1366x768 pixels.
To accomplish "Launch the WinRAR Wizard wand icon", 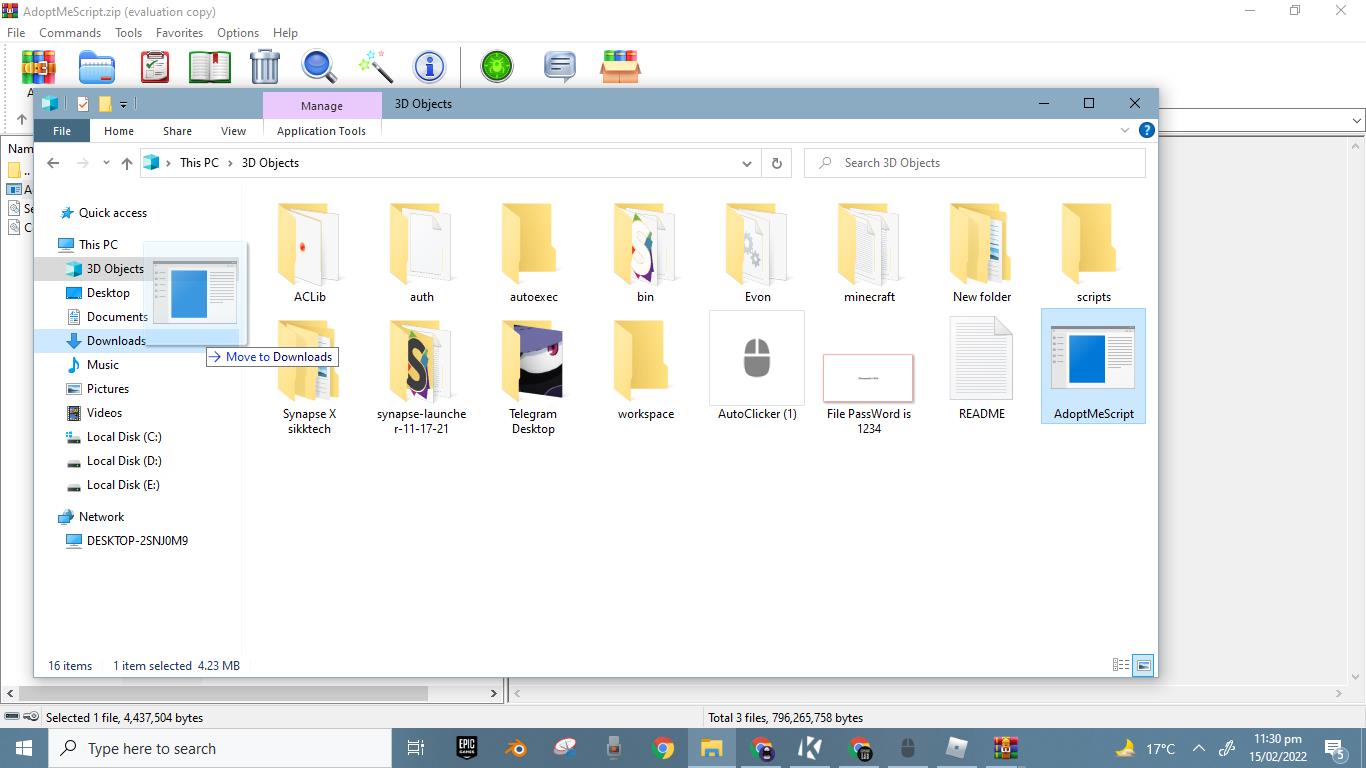I will pos(376,67).
